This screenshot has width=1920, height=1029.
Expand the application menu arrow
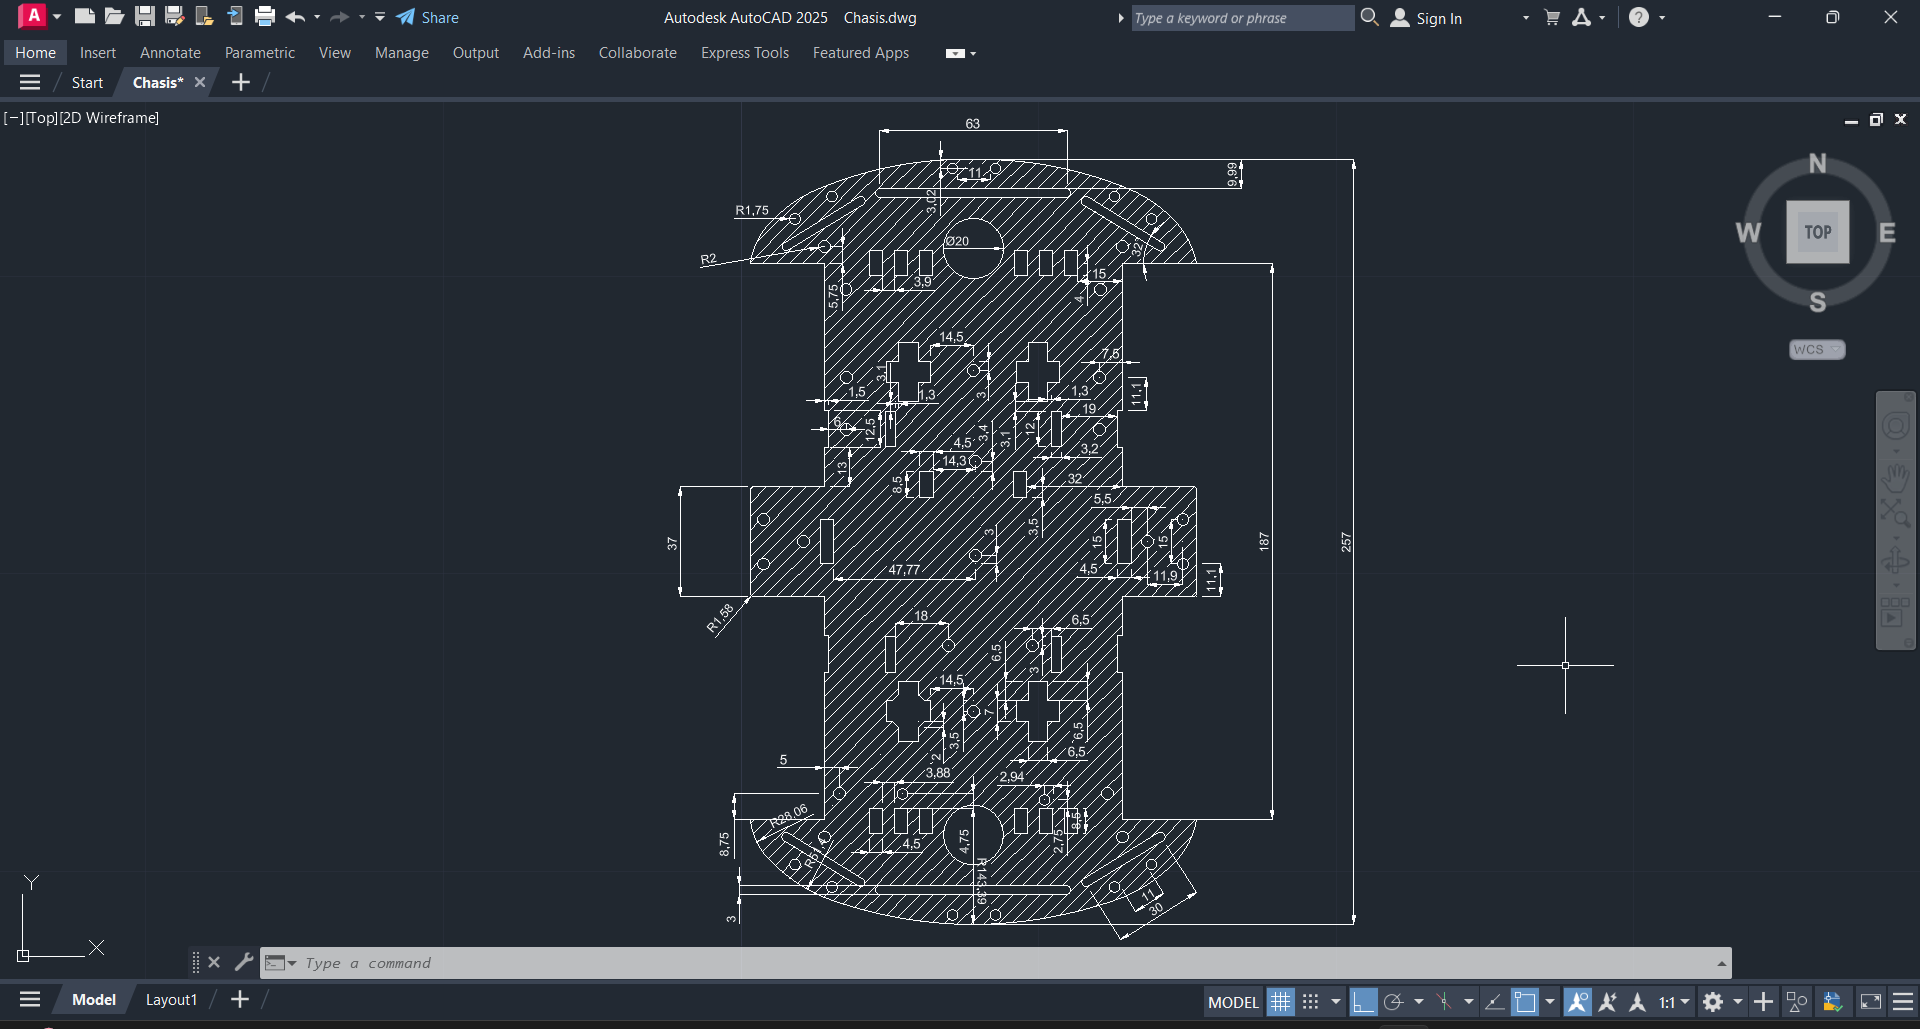tap(57, 17)
